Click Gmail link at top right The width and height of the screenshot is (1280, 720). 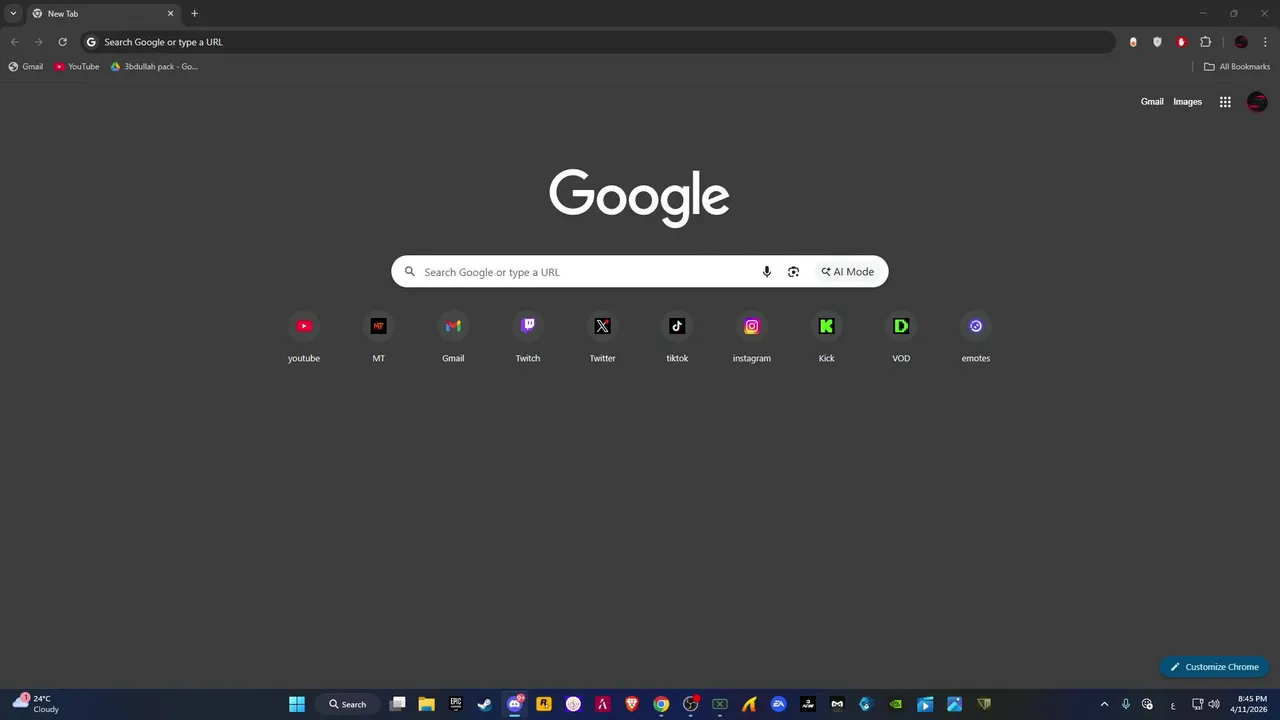1152,102
